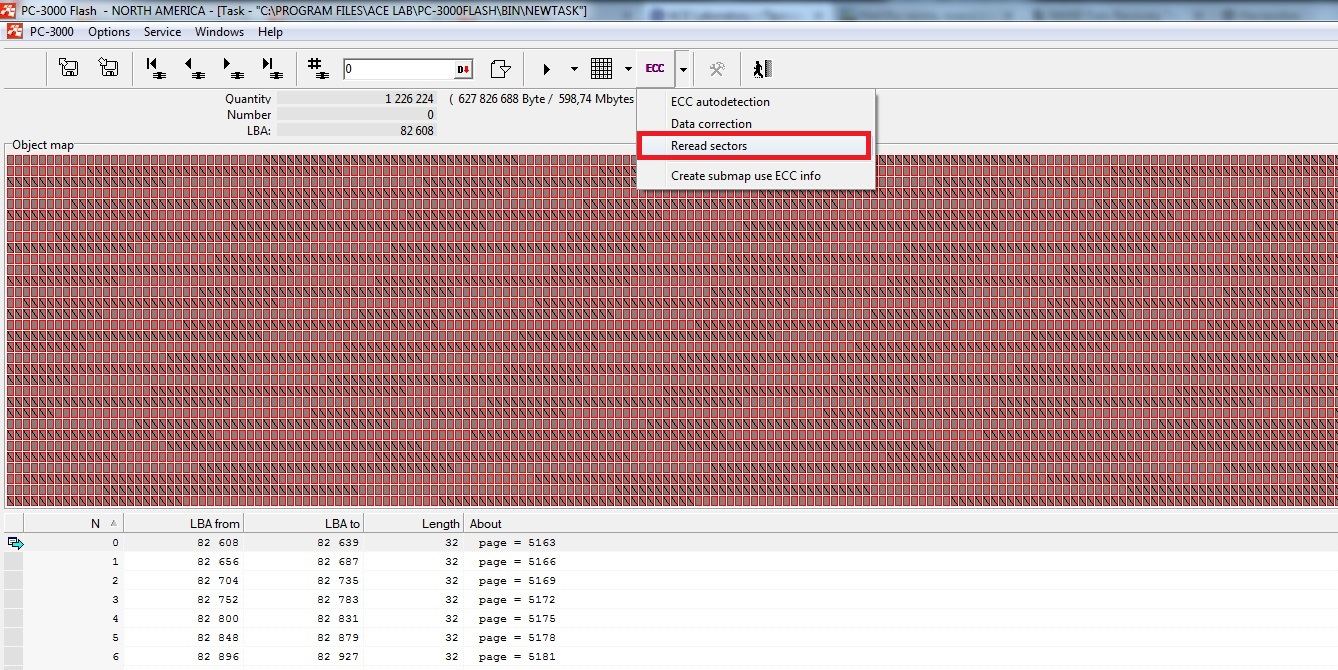
Task: Click the grid view icon
Action: [x=601, y=68]
